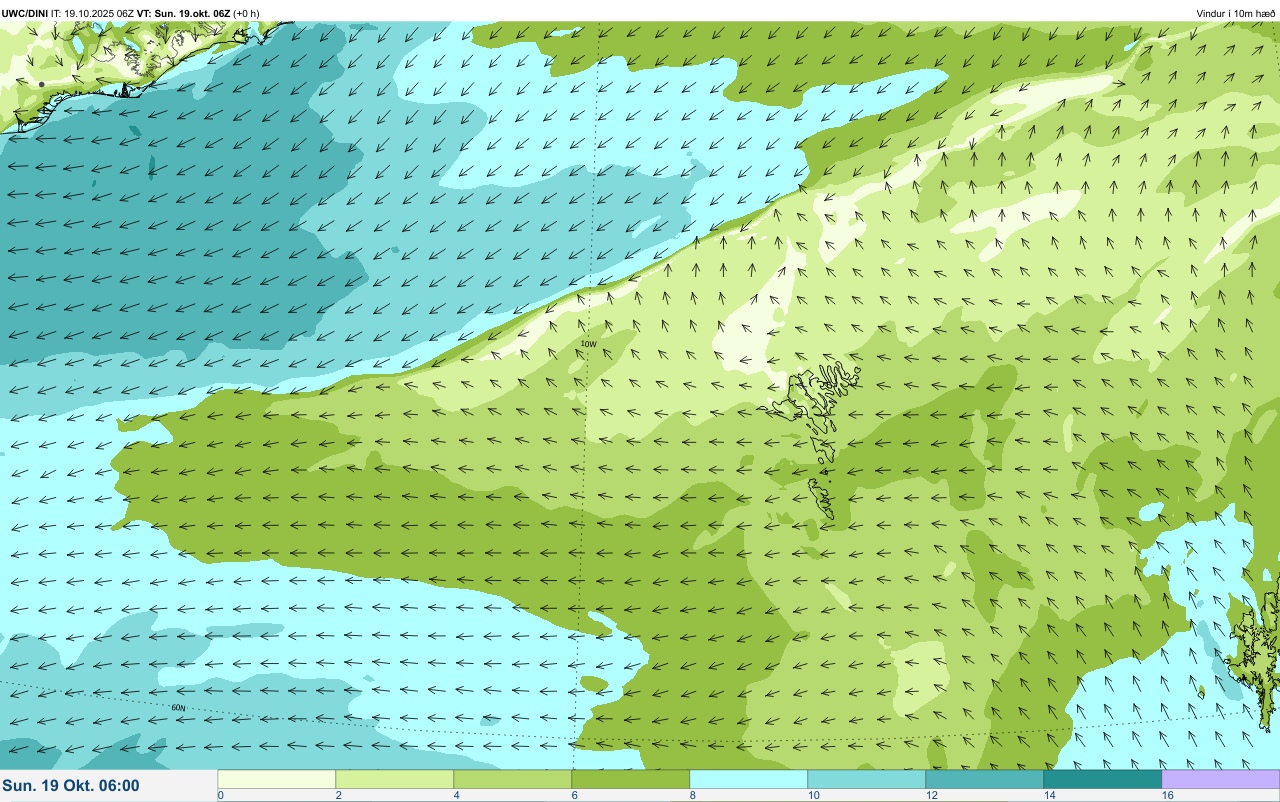
Task: Click the legend scale value '10'
Action: click(x=813, y=795)
